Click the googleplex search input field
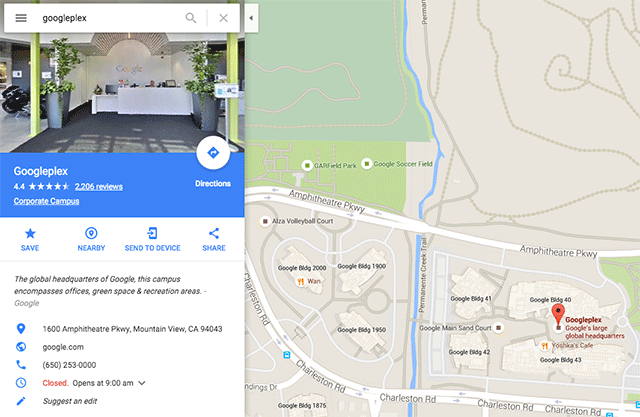The height and width of the screenshot is (417, 640). coord(110,18)
